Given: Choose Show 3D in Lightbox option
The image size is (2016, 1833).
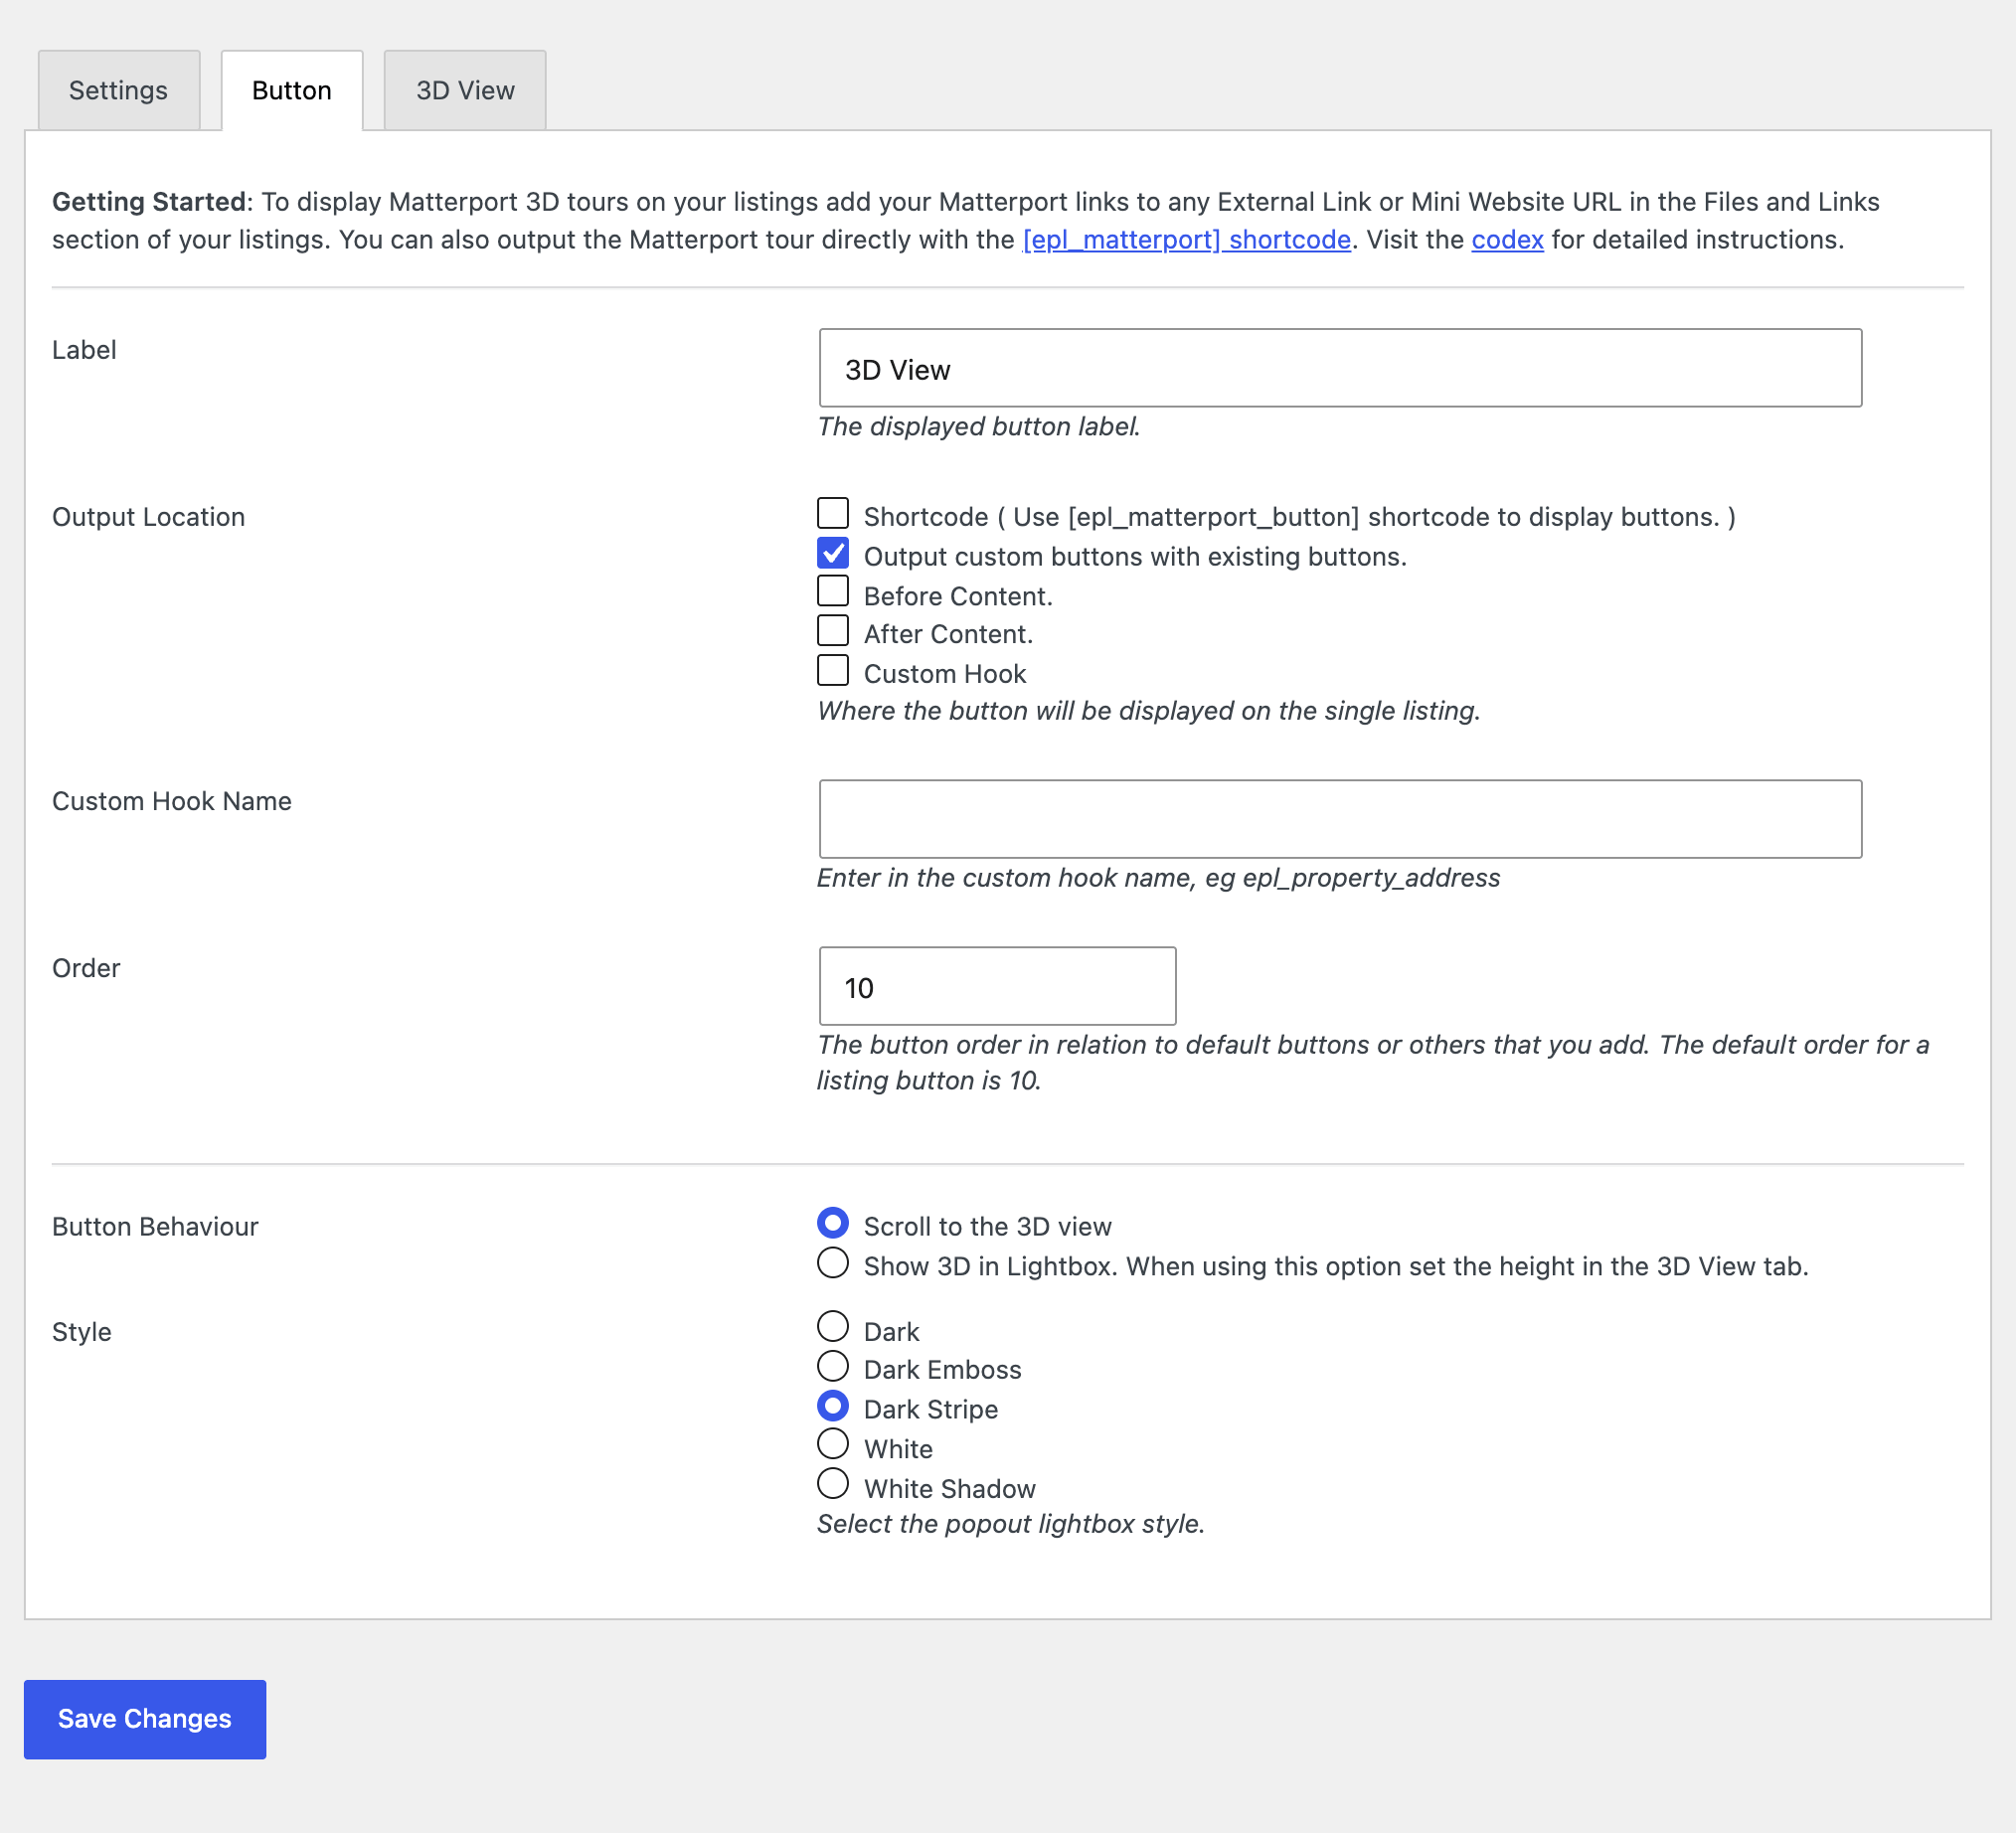Looking at the screenshot, I should point(833,1263).
